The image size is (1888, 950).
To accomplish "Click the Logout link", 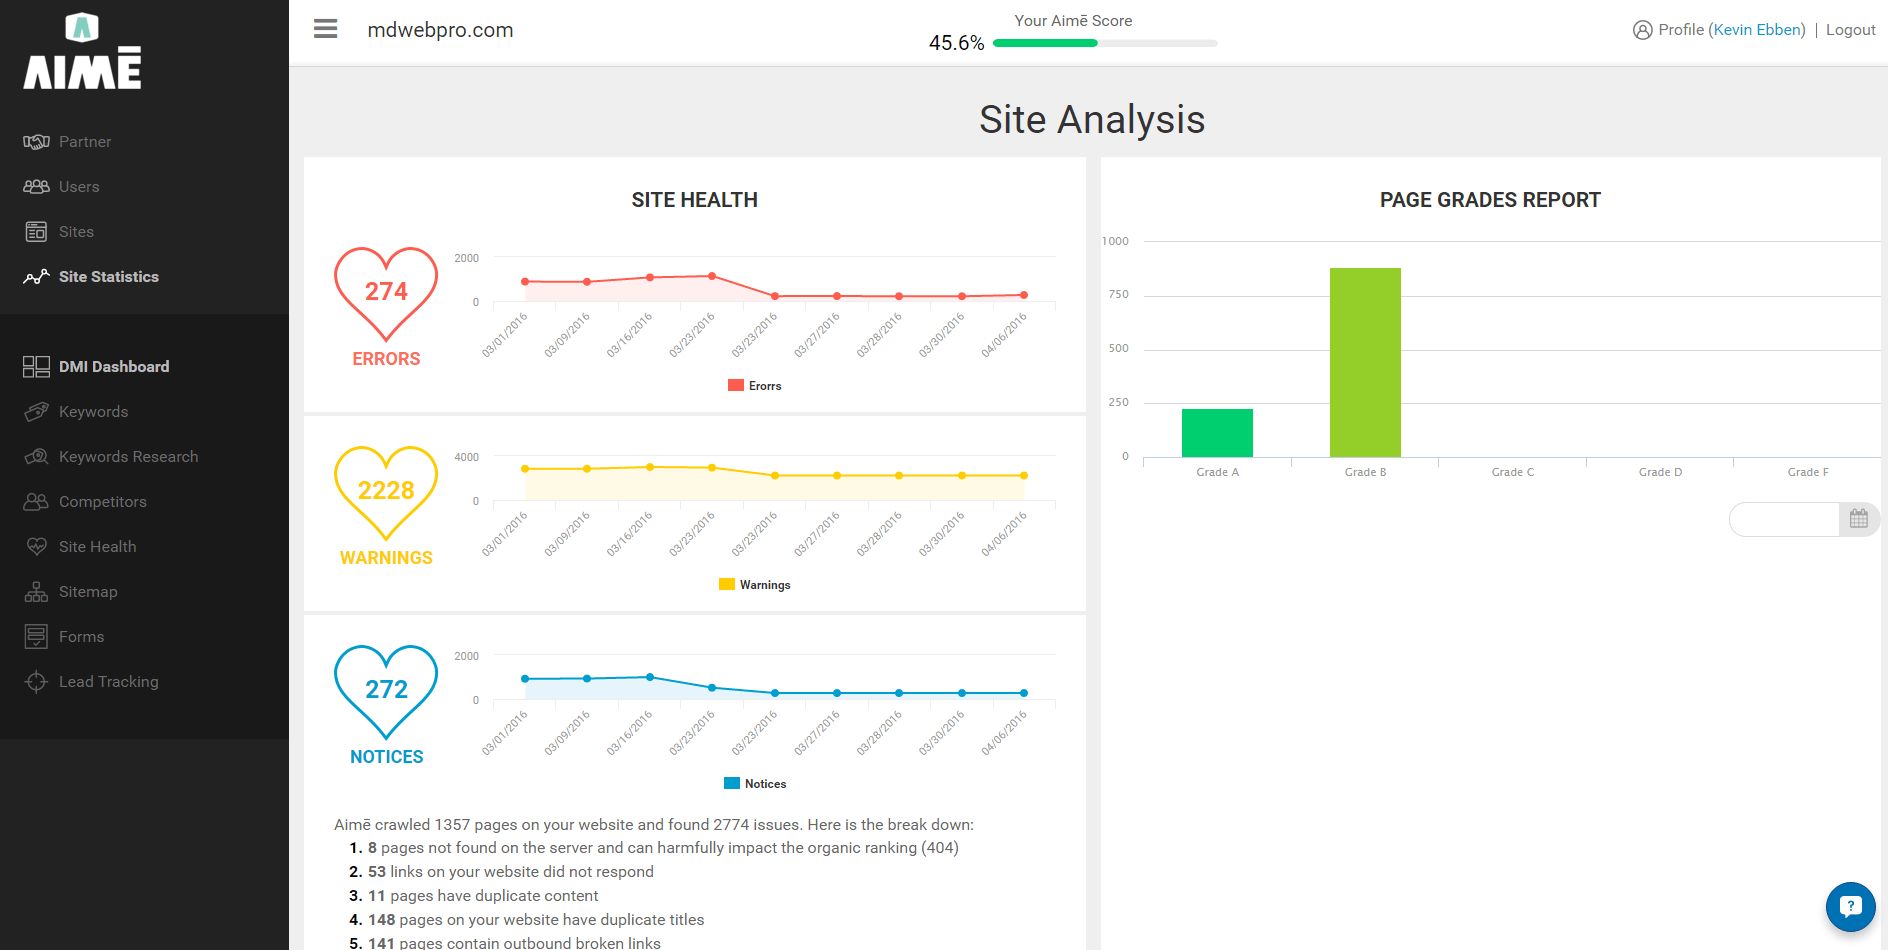I will point(1850,30).
